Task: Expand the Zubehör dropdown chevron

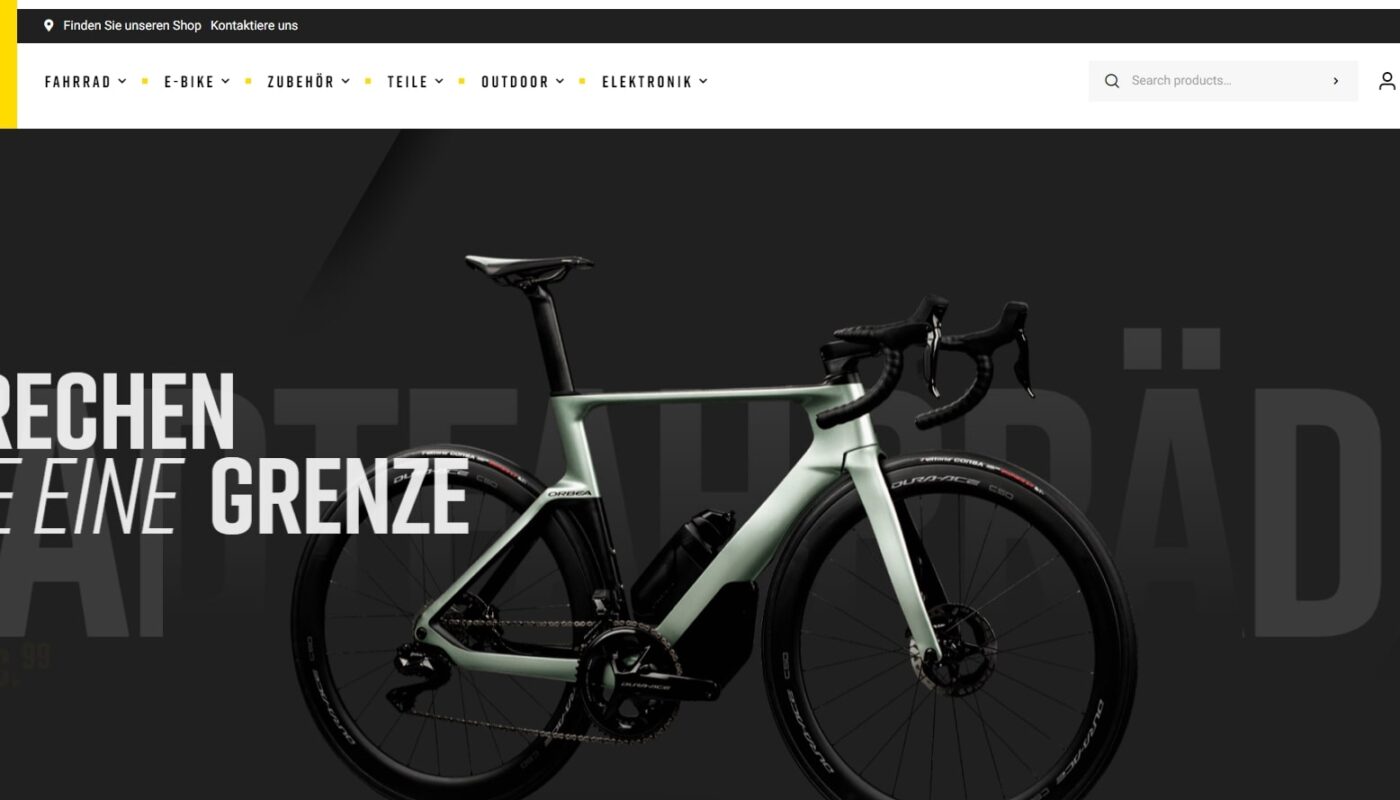Action: [x=346, y=81]
